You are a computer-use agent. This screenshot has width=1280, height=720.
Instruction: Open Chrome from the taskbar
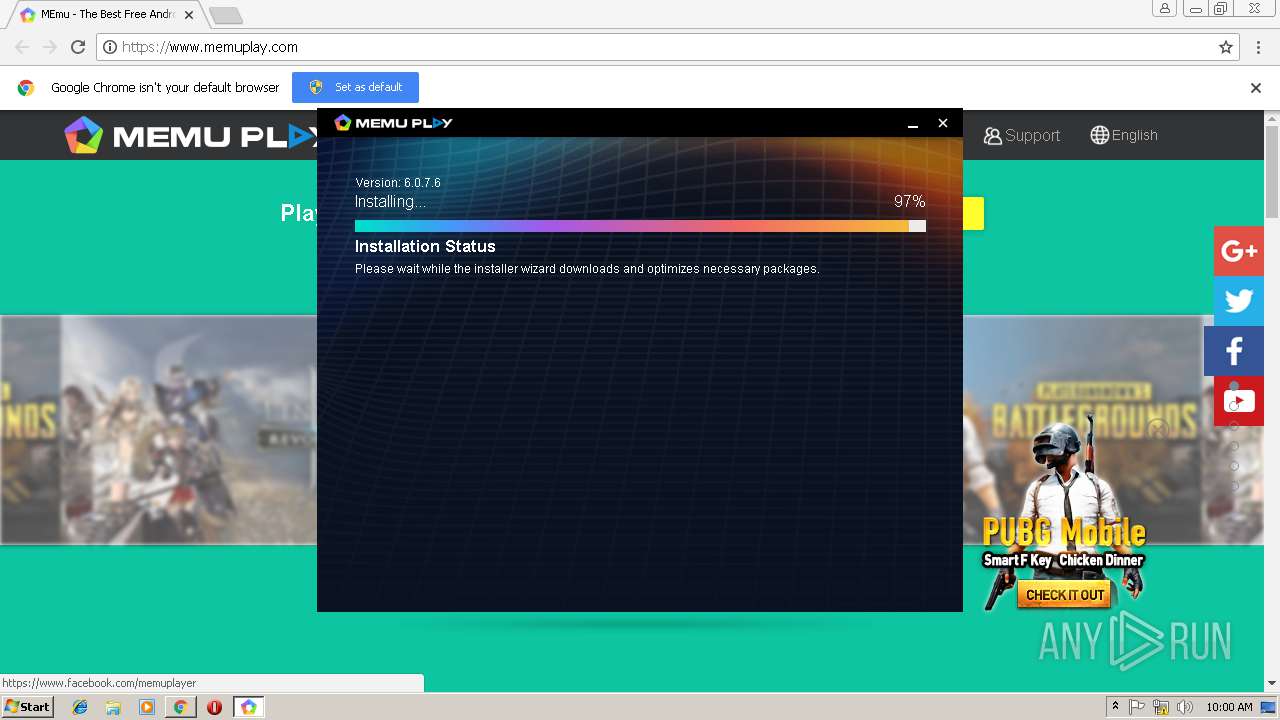tap(180, 707)
